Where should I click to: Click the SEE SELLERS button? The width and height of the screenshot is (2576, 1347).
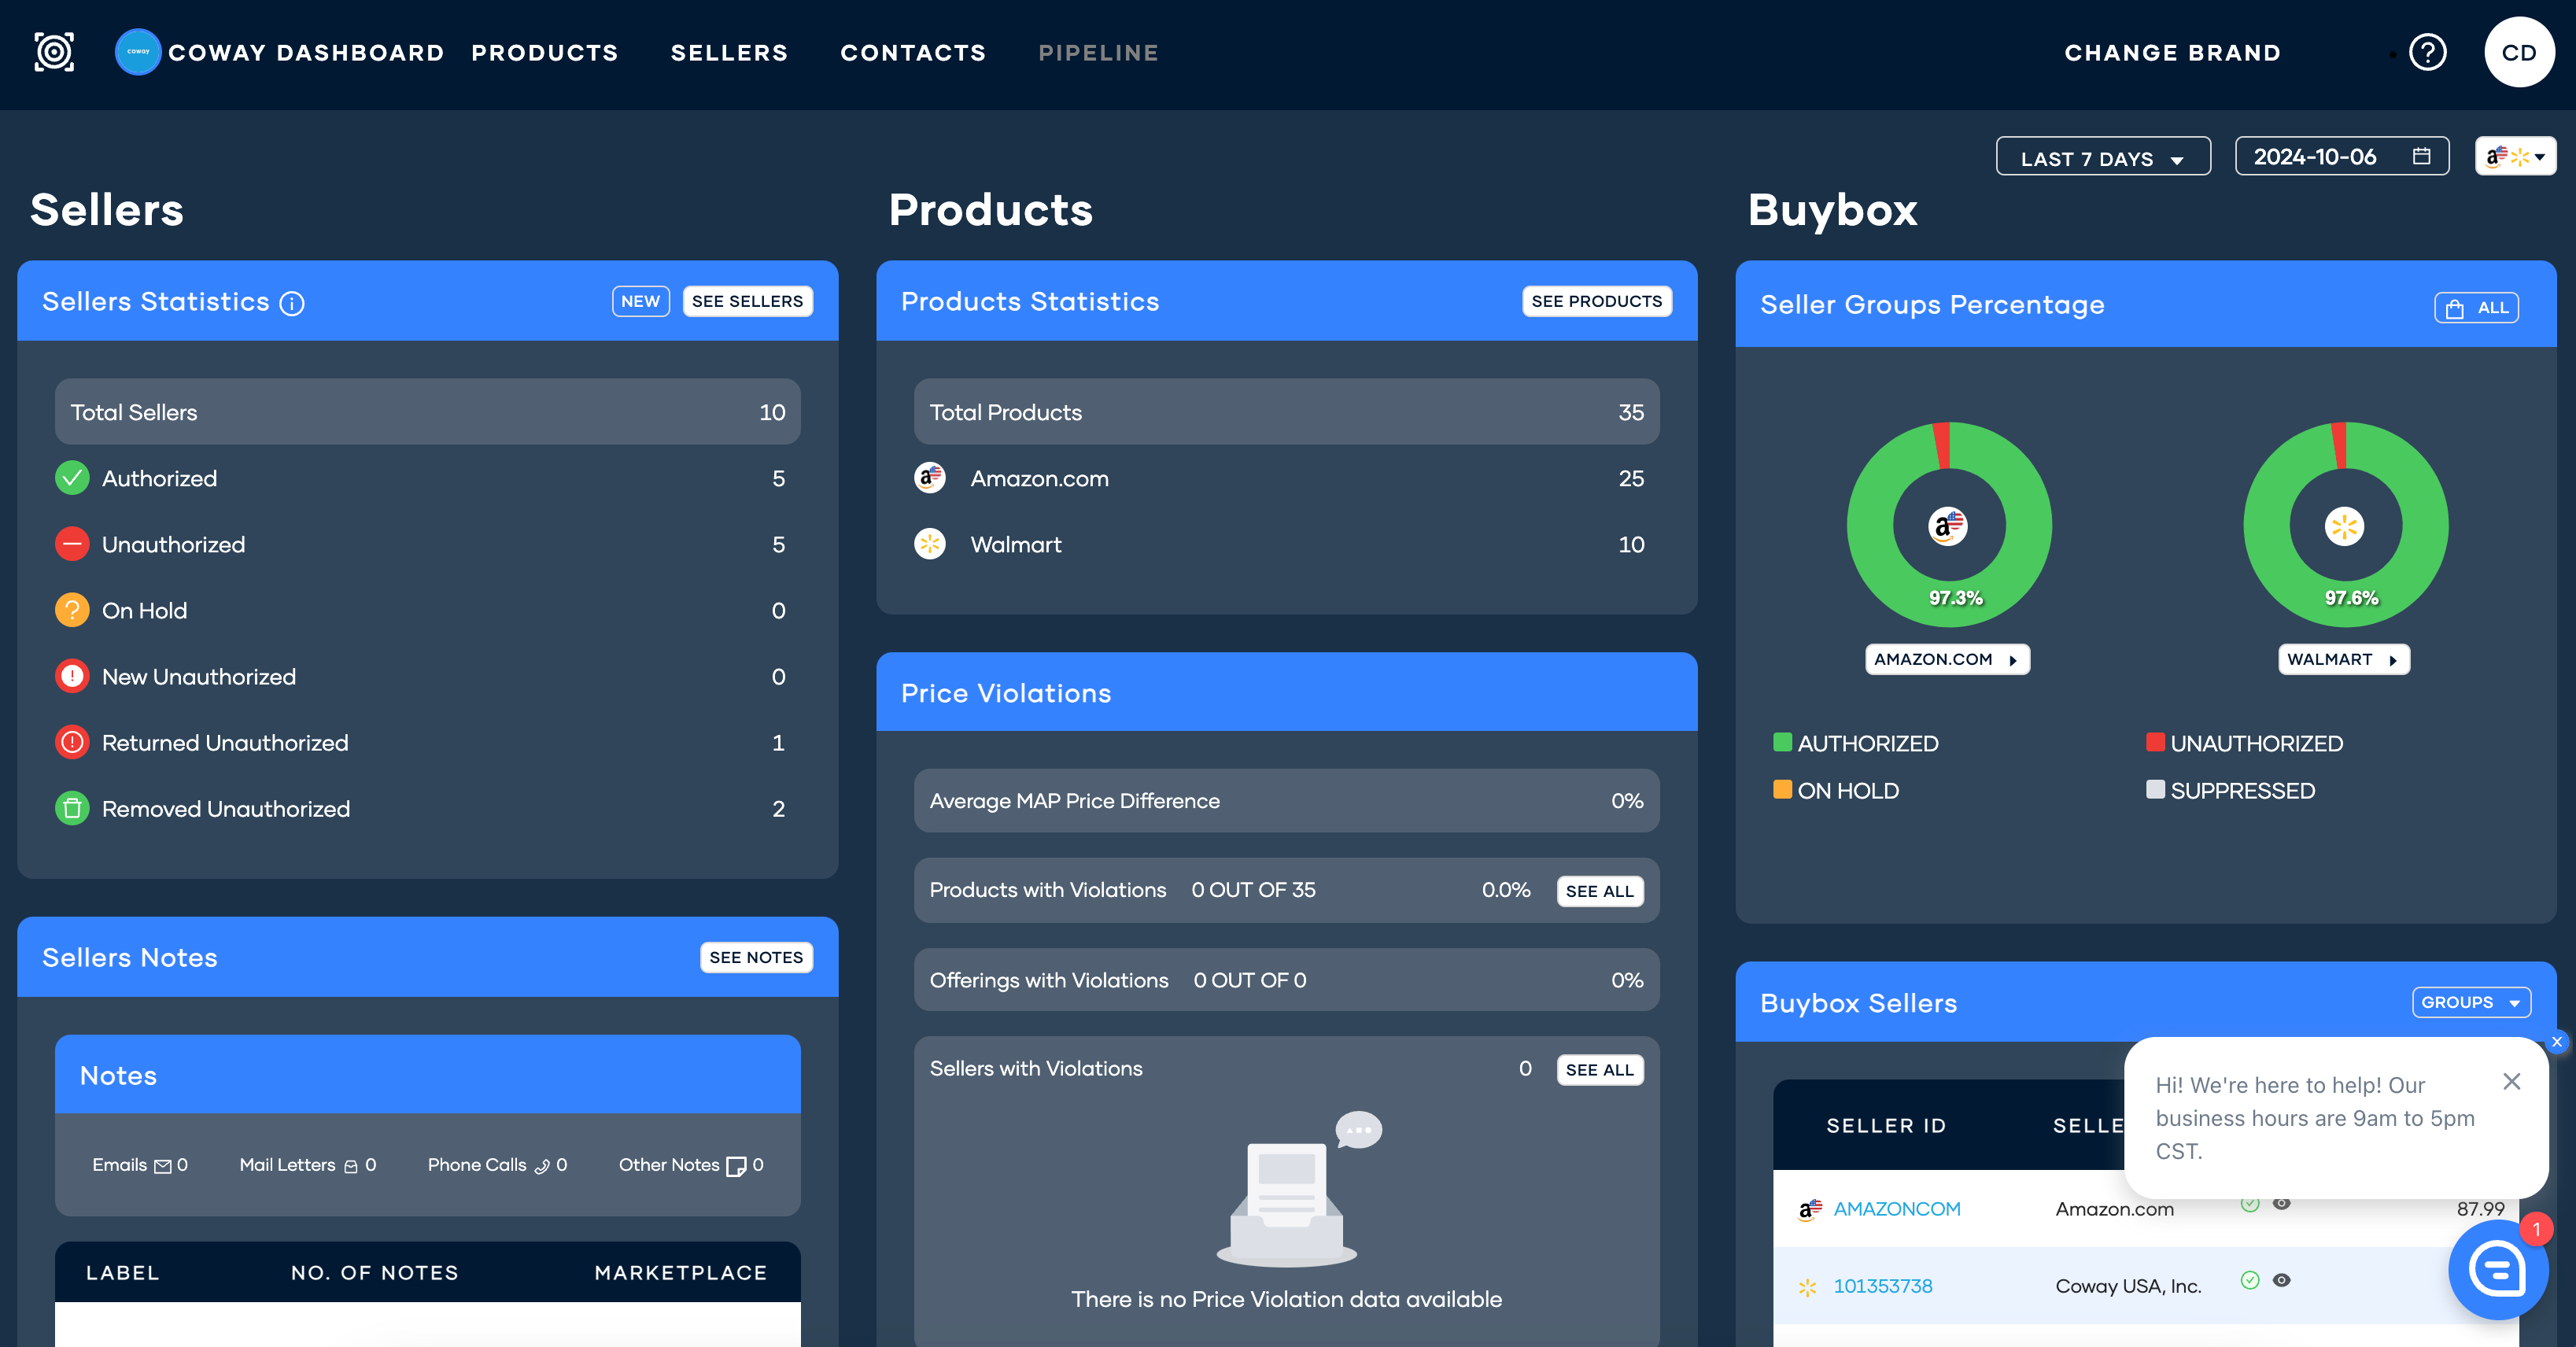[x=746, y=301]
